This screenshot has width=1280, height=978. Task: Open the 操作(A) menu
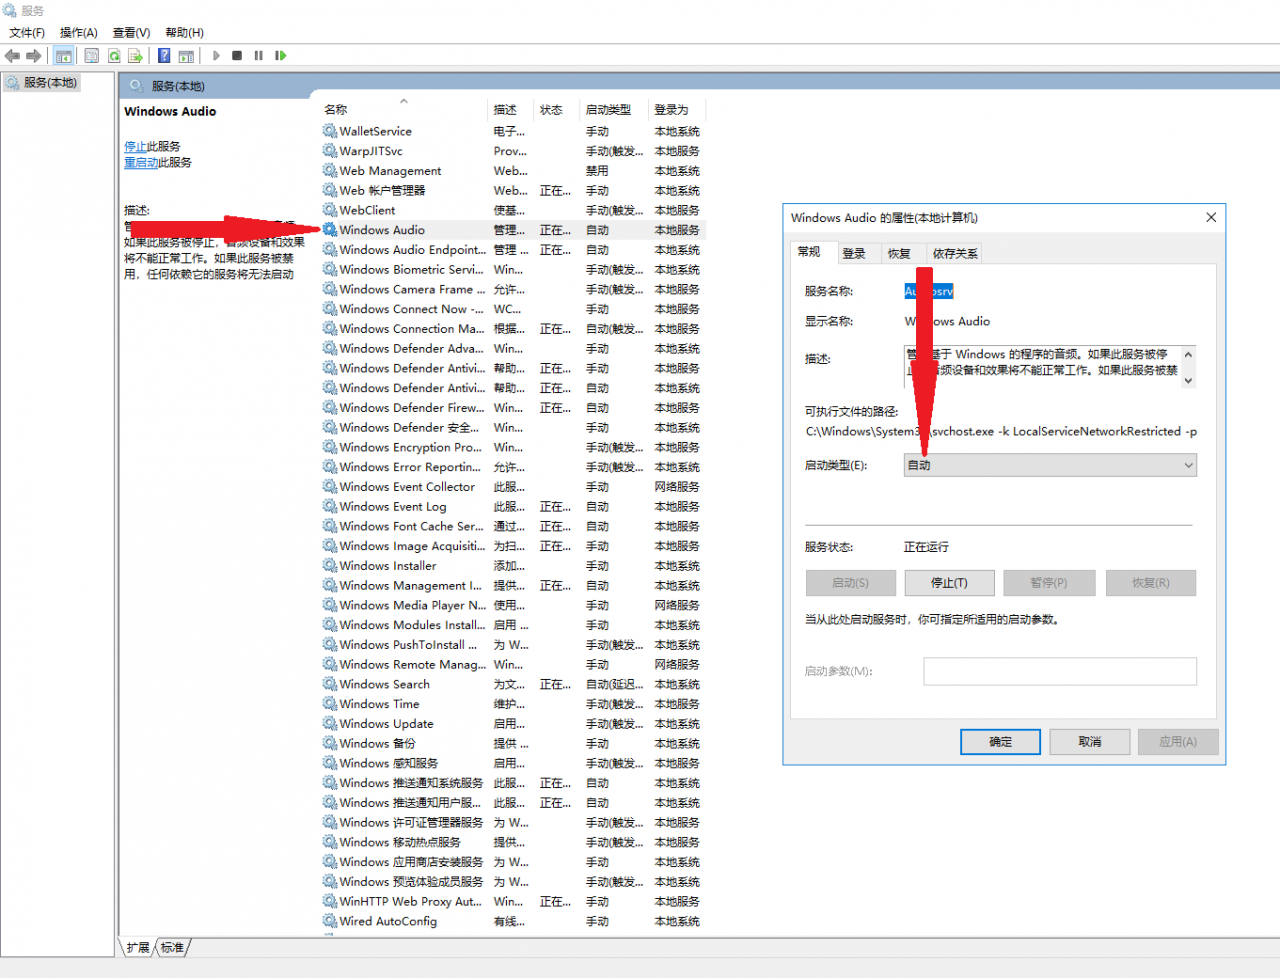[79, 33]
